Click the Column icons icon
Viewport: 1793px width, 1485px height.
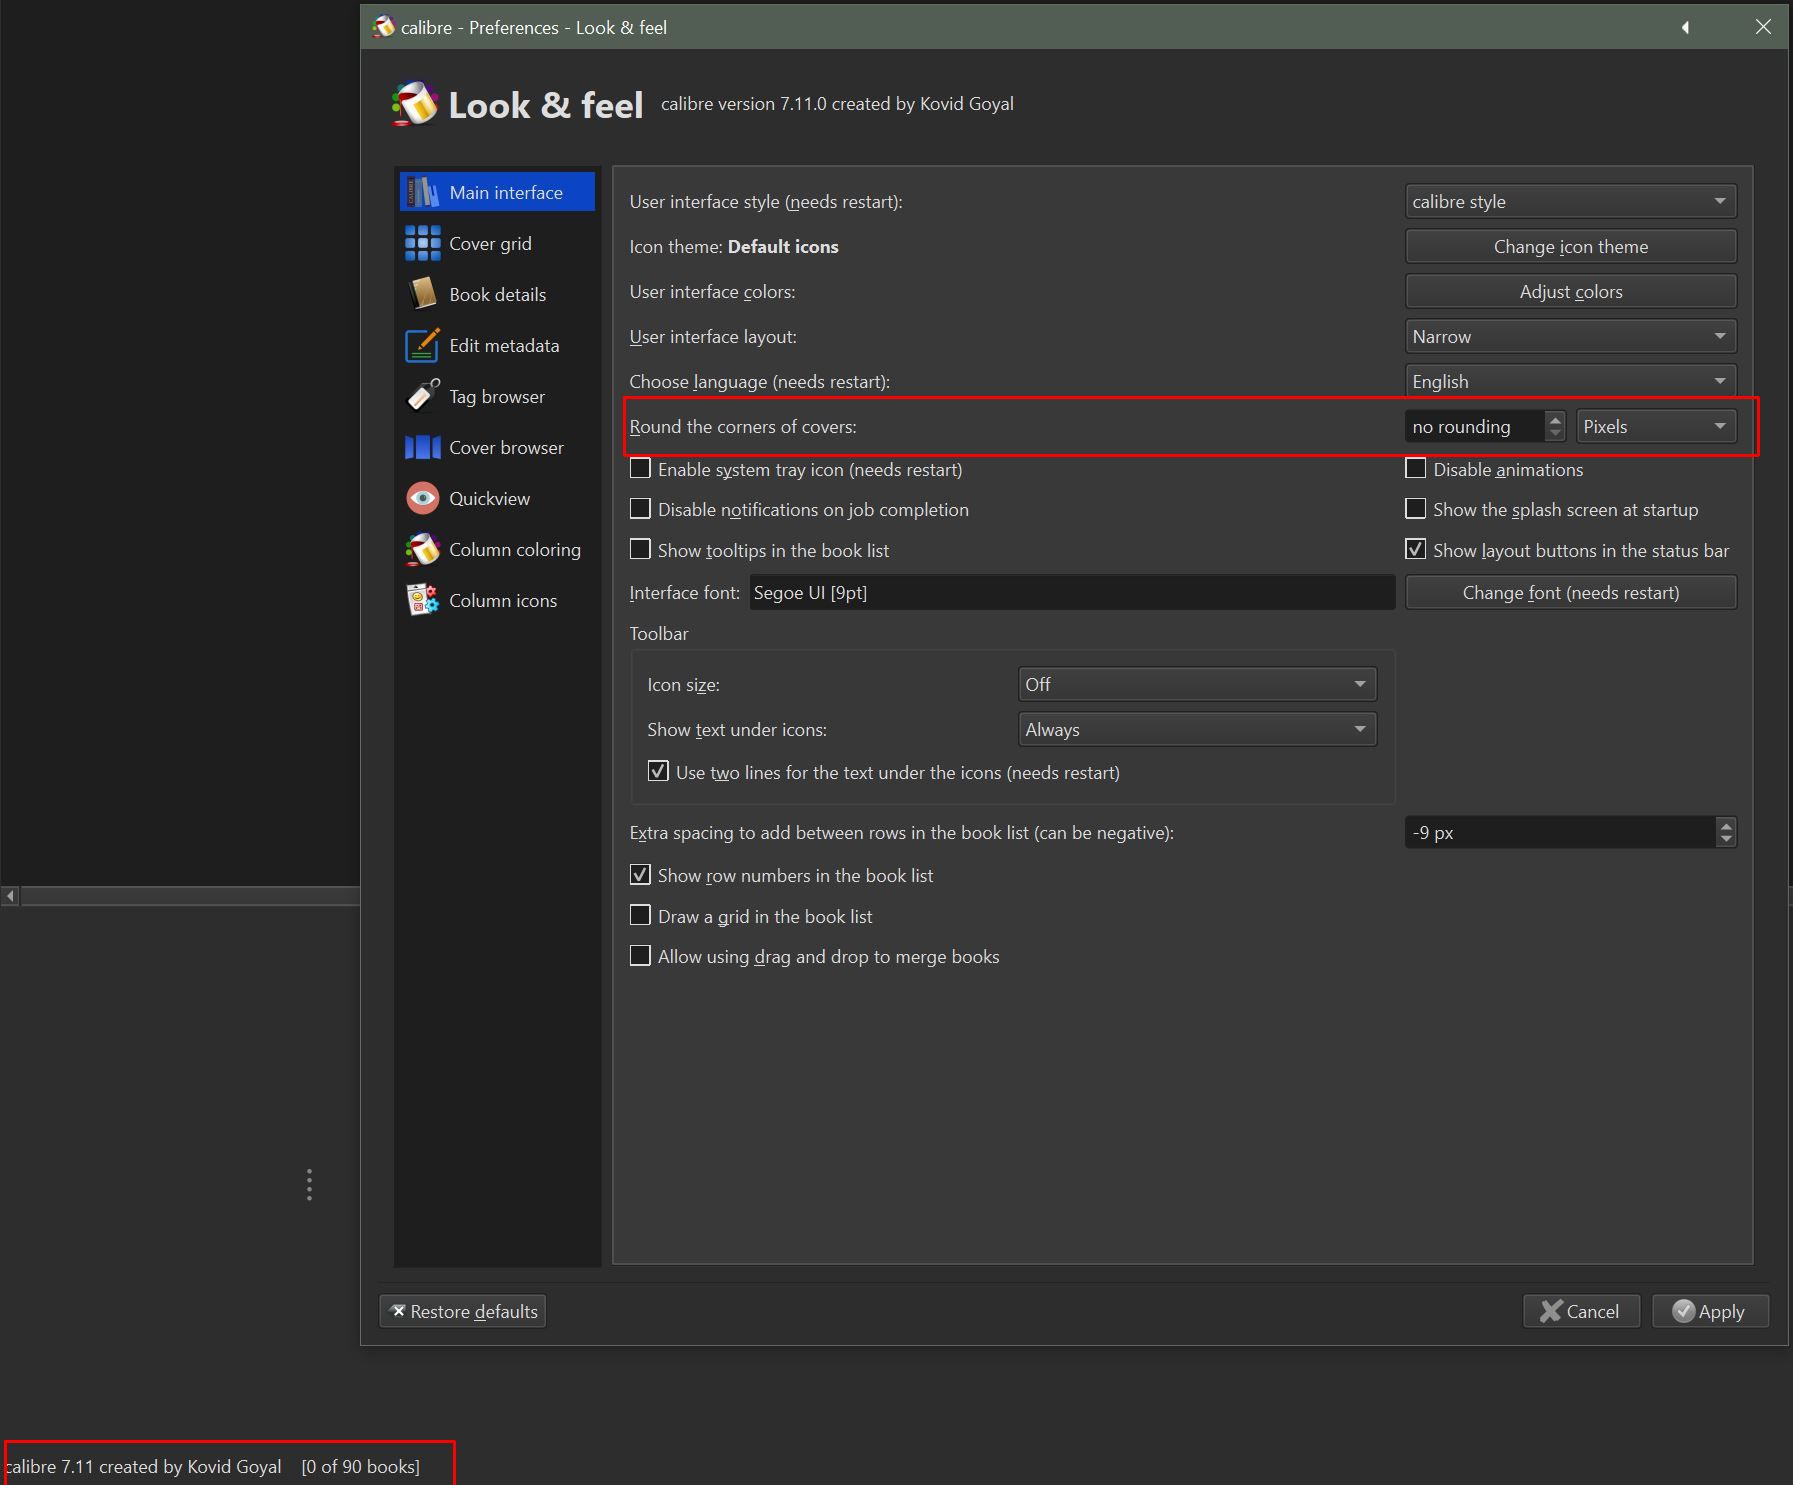click(x=422, y=600)
